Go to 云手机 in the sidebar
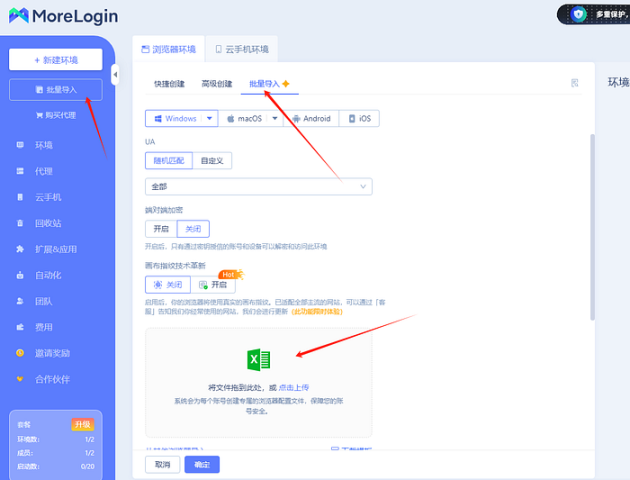The height and width of the screenshot is (480, 630). click(47, 197)
